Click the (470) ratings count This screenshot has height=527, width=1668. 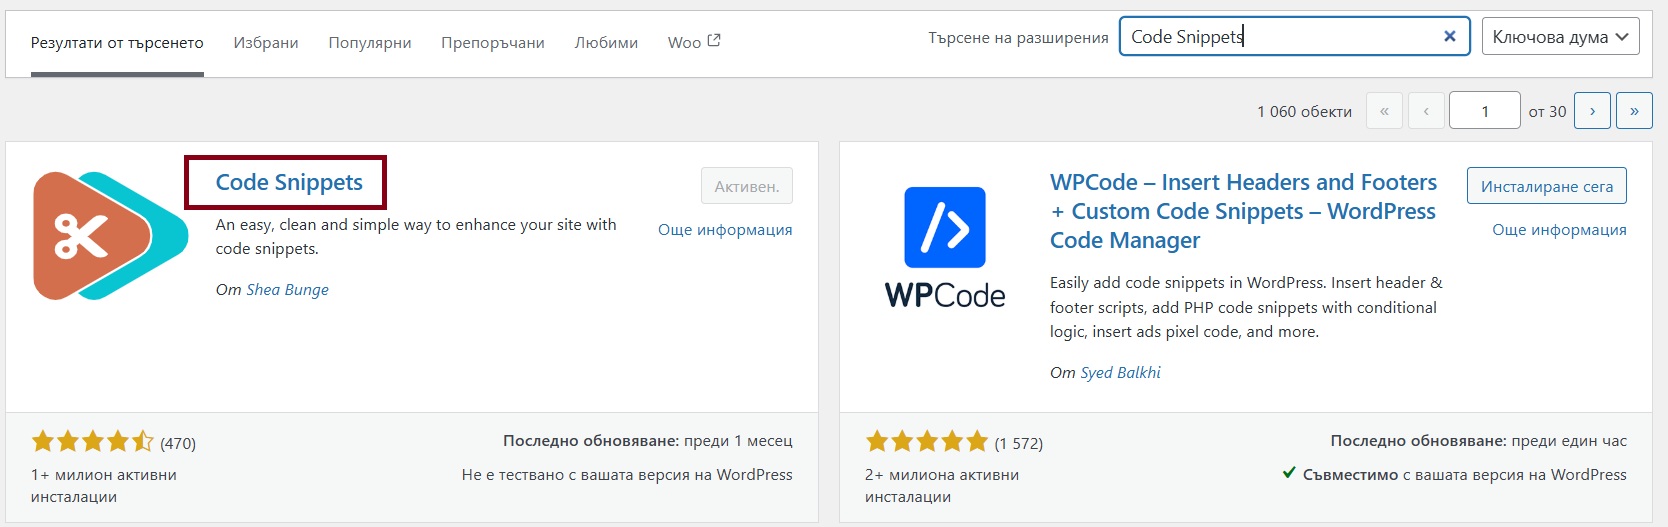178,443
